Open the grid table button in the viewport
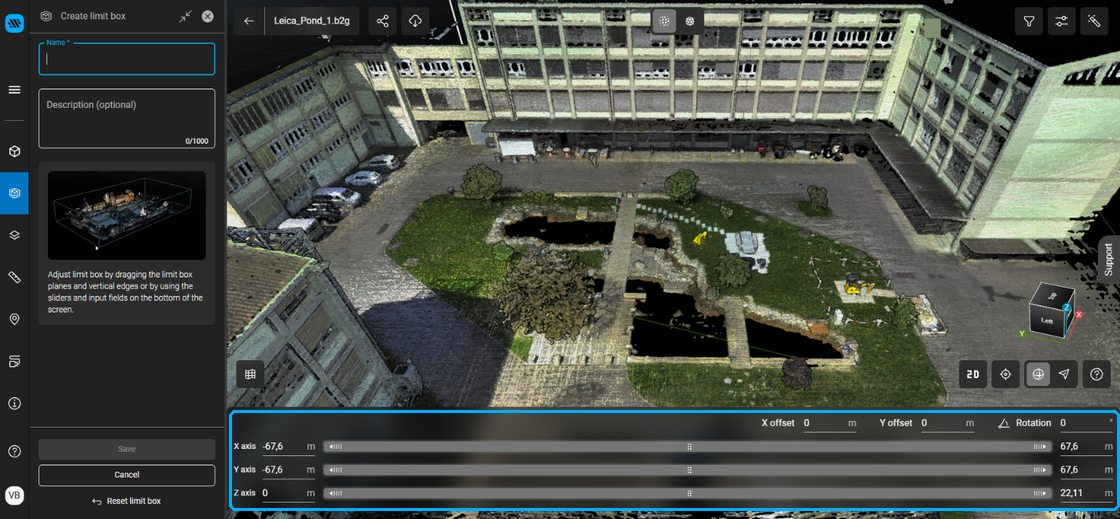 click(x=250, y=374)
